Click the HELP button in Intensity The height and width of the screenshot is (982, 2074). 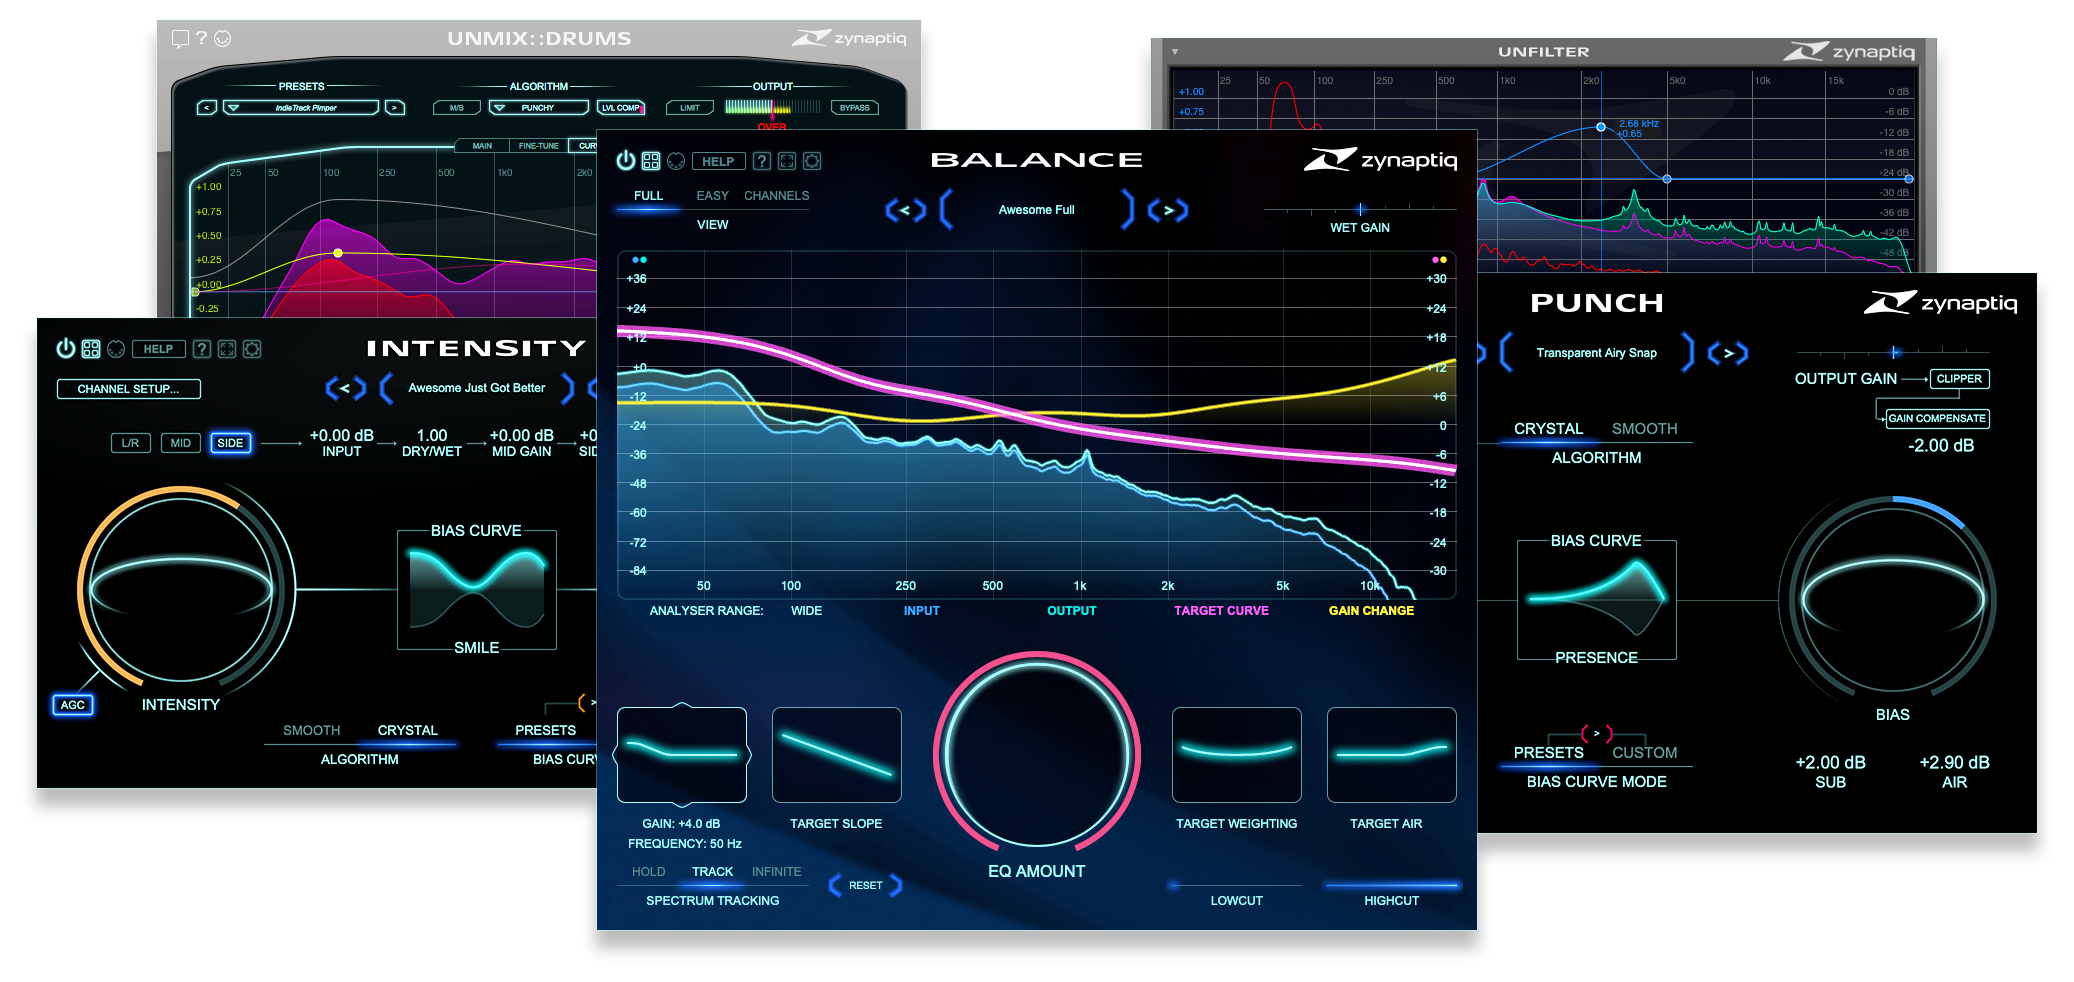158,349
